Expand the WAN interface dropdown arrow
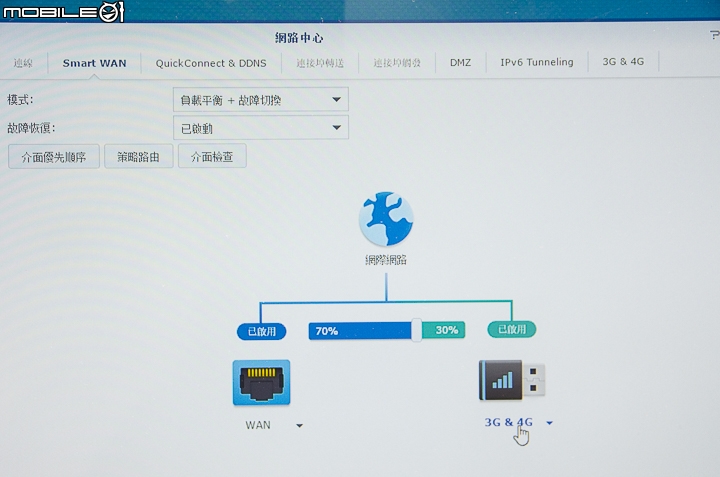Screen dimensions: 720x477 [x=299, y=426]
